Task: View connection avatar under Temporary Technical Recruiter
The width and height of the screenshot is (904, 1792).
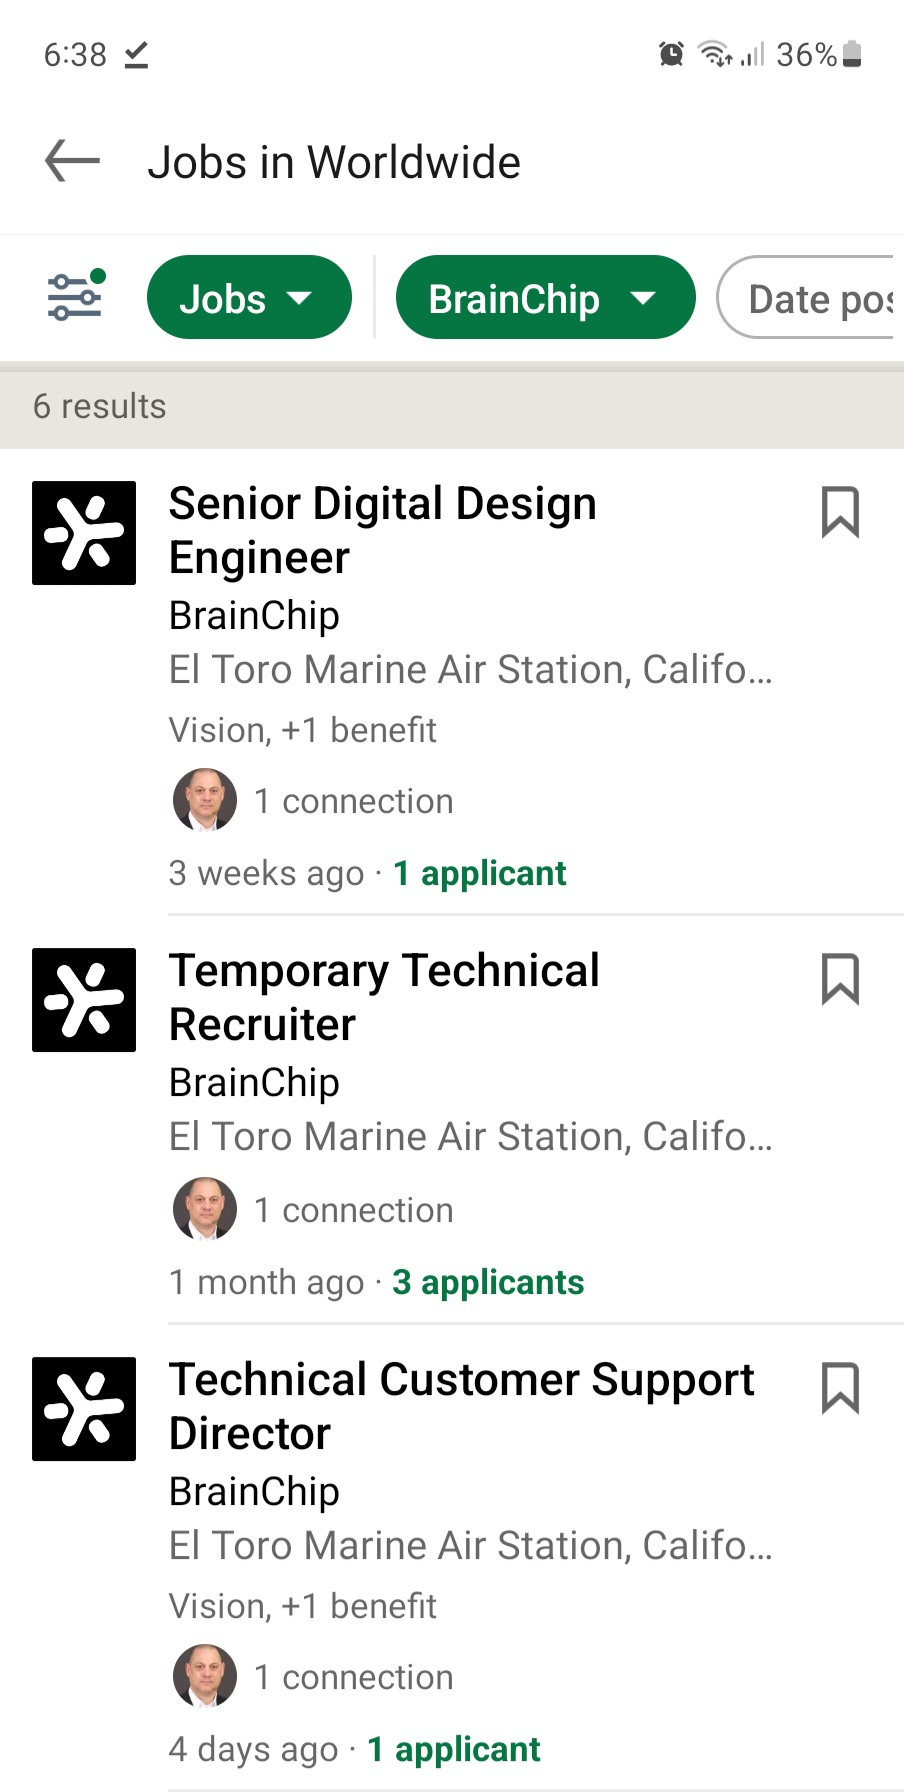Action: 205,1209
